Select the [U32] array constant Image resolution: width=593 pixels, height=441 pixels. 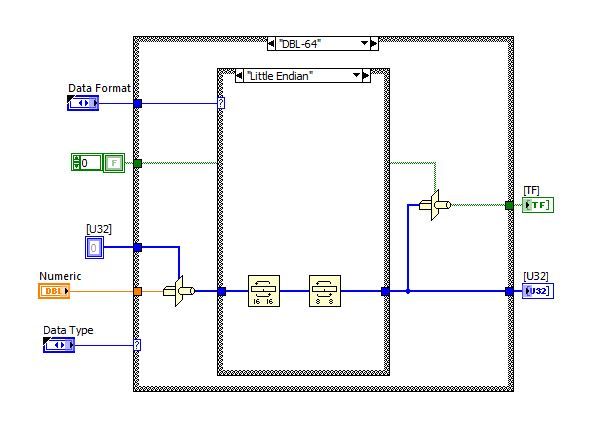(x=94, y=248)
